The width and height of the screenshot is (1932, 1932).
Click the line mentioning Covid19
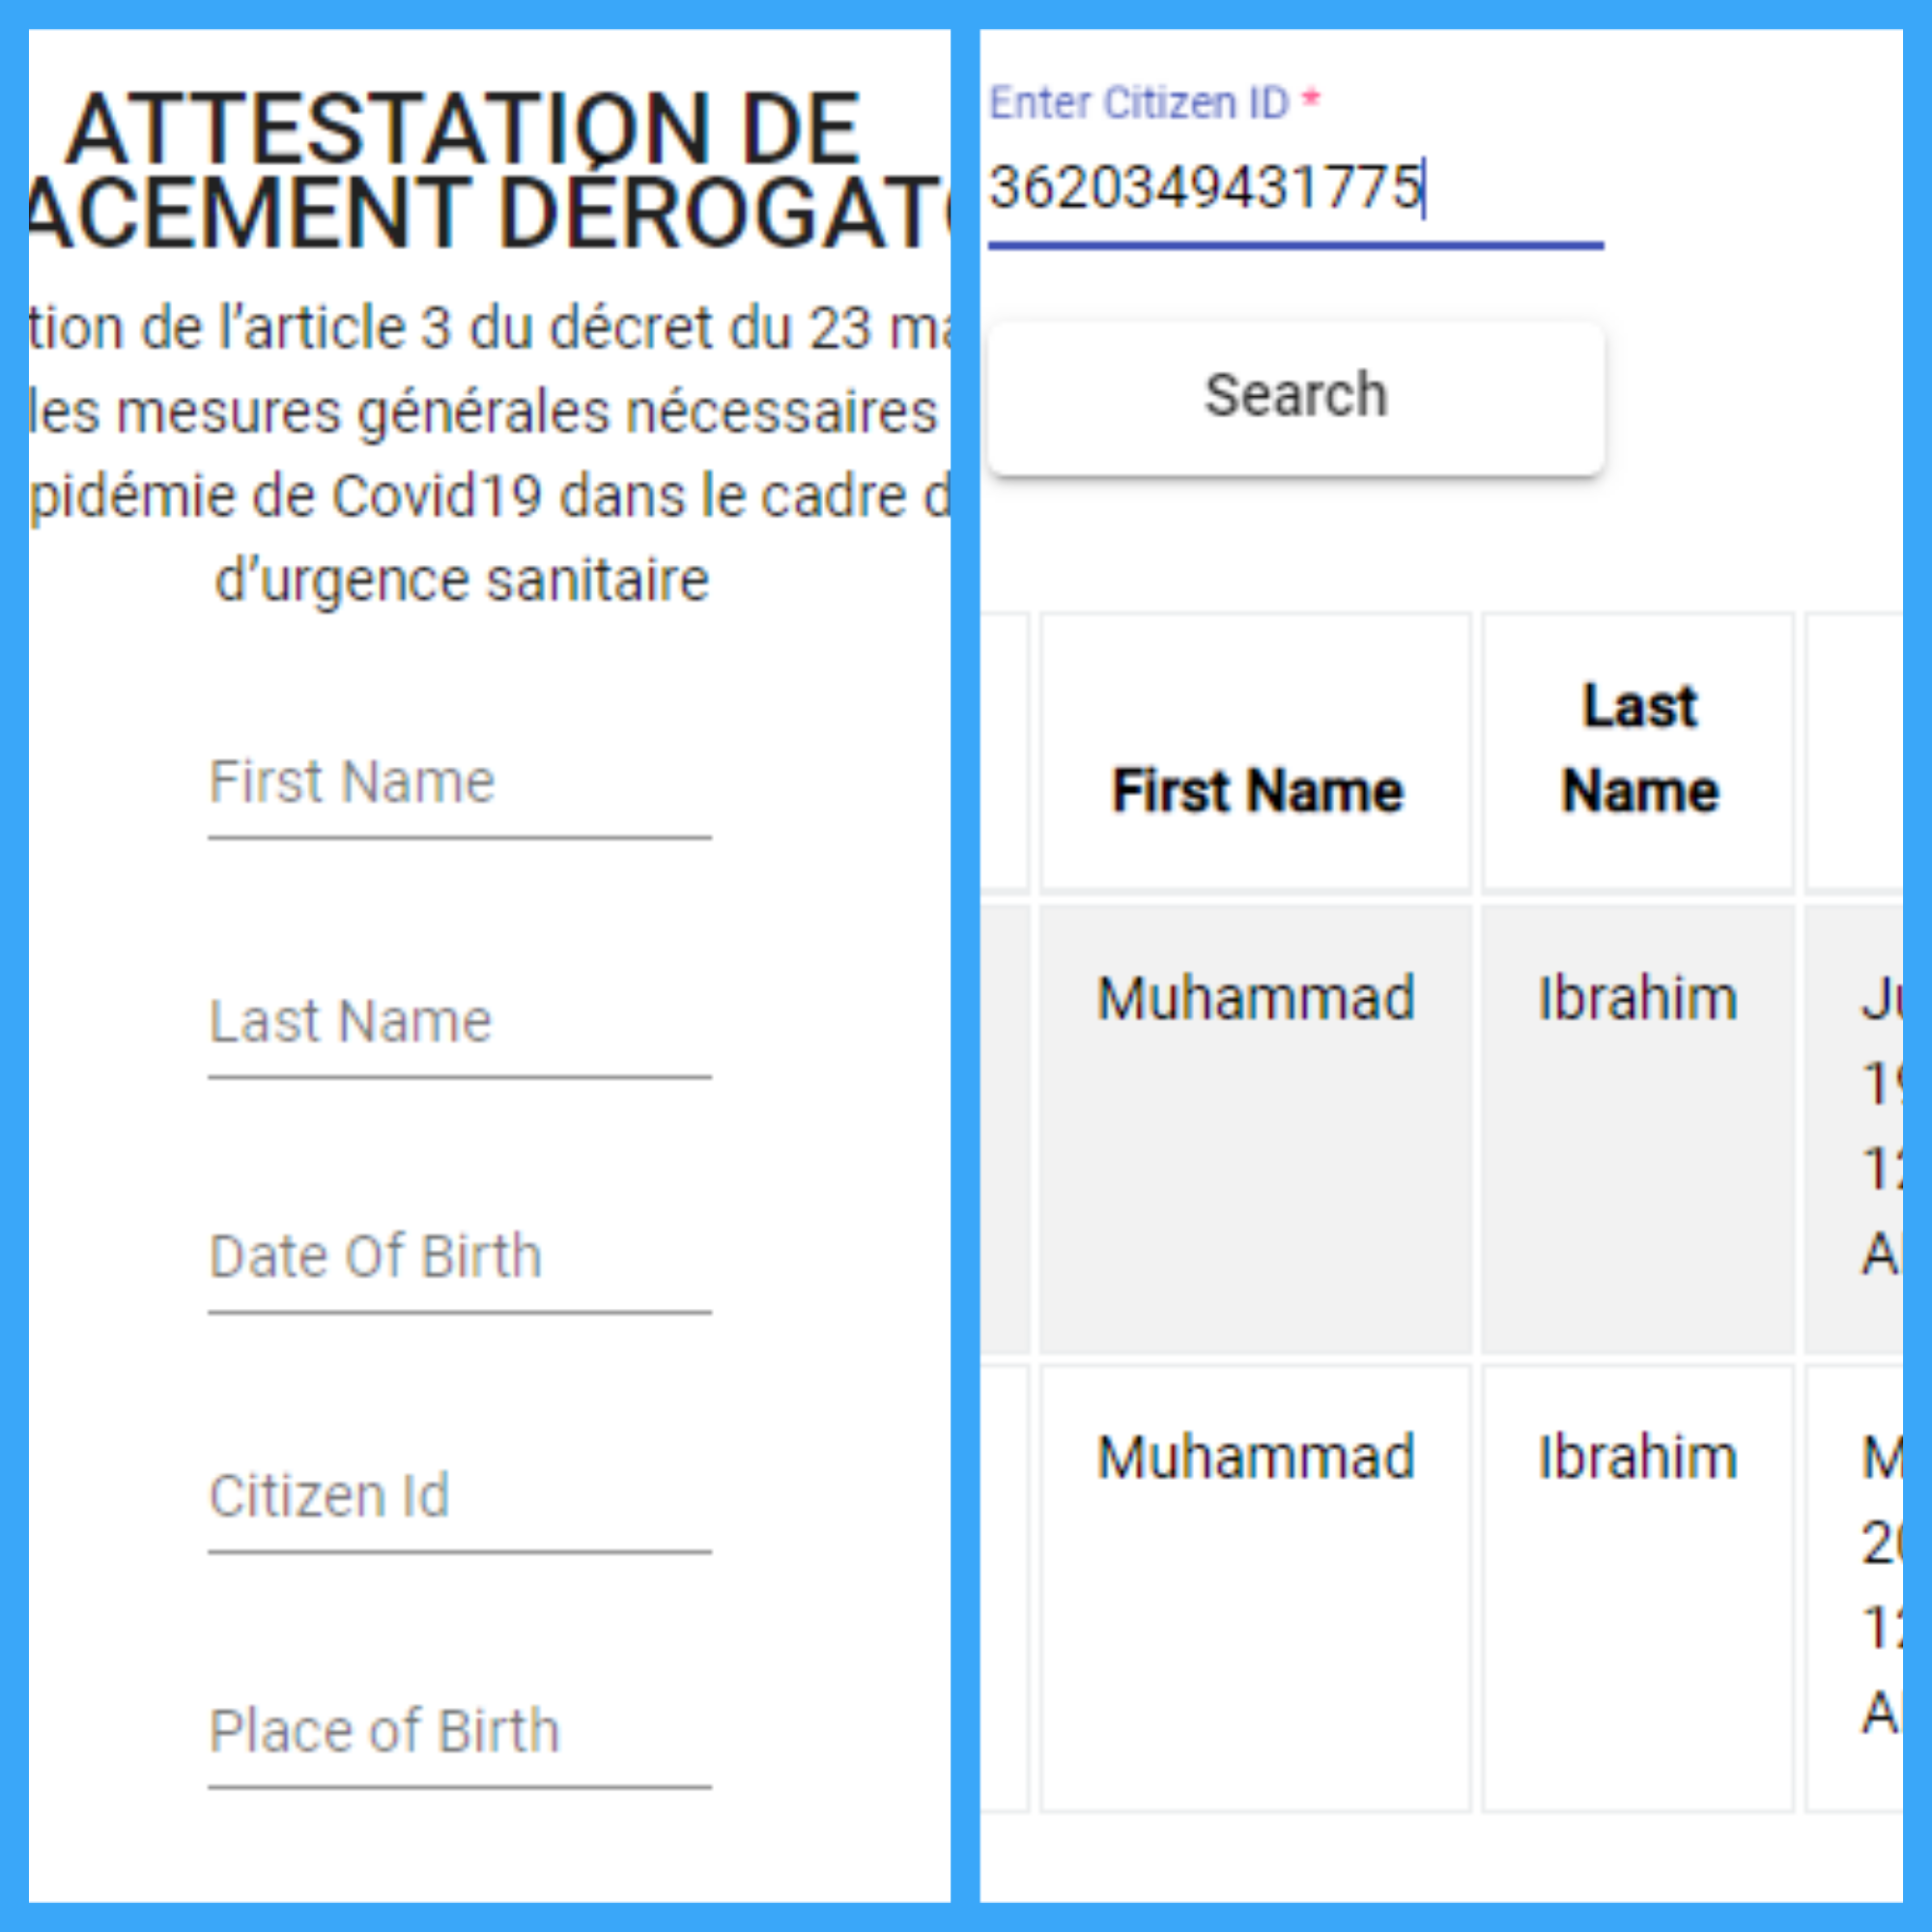490,497
